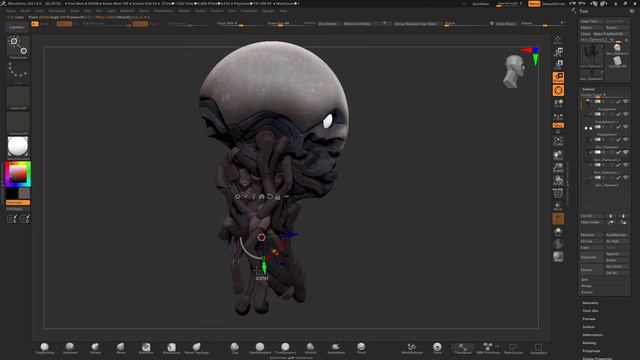Screen dimensions: 640x360
Task: Expand the Polygroups section
Action: coord(591,351)
